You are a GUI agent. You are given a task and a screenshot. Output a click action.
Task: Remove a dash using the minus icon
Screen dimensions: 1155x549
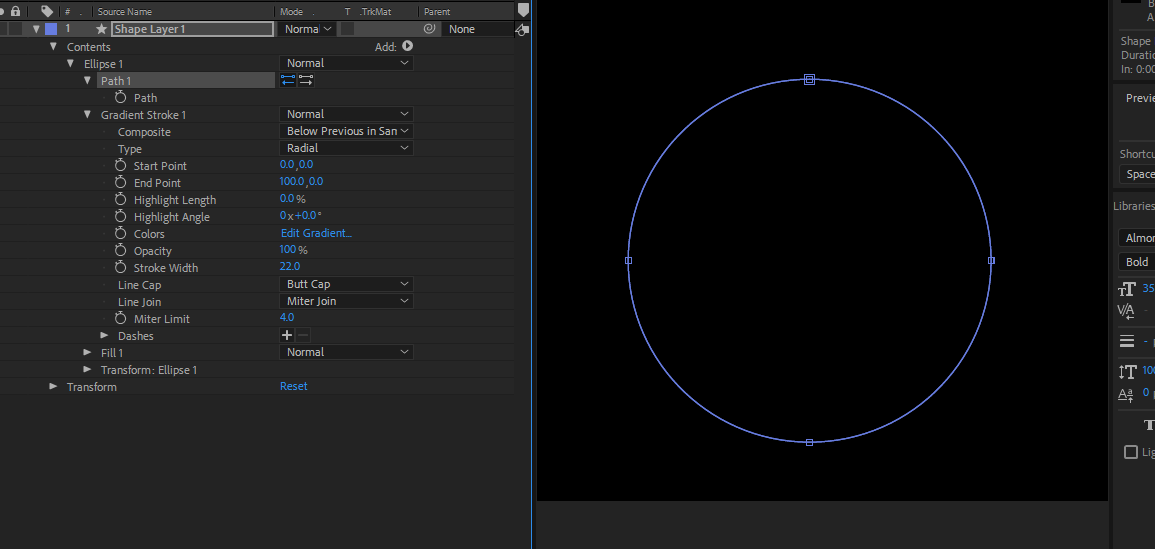(303, 335)
